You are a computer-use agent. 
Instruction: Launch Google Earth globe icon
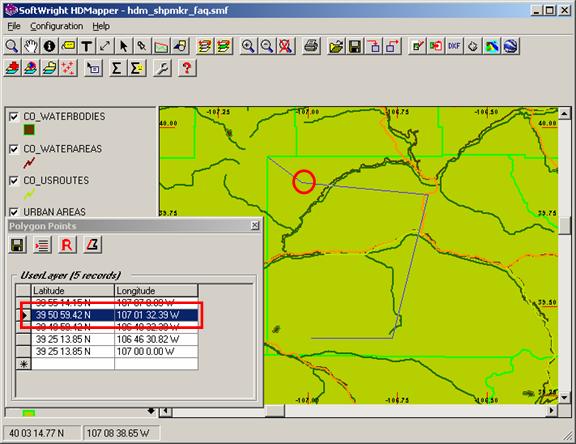click(511, 46)
